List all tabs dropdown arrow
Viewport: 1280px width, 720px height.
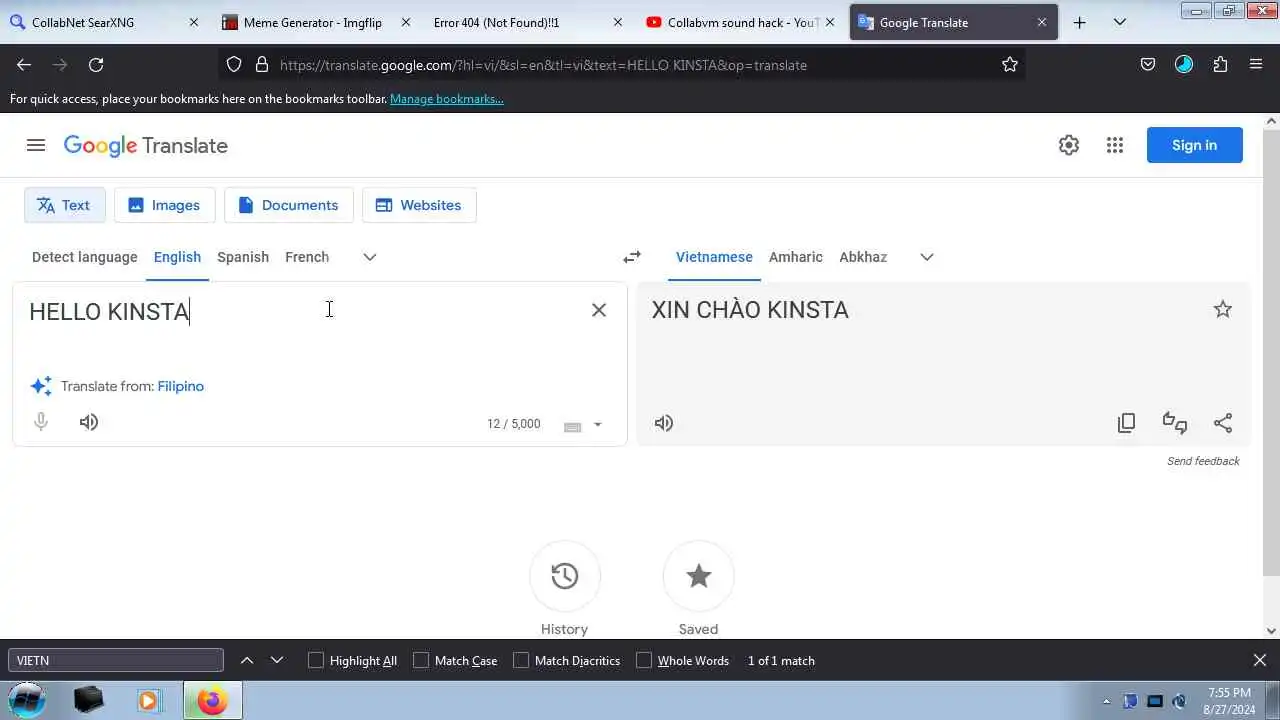pyautogui.click(x=1120, y=22)
